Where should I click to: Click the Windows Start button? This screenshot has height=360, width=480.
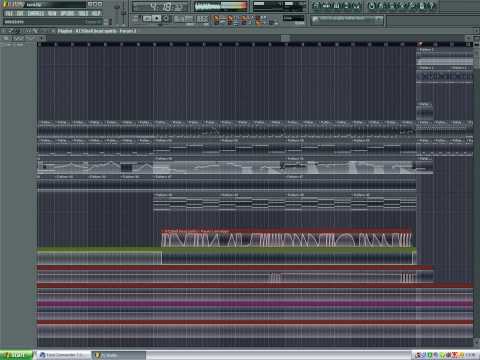click(x=16, y=355)
